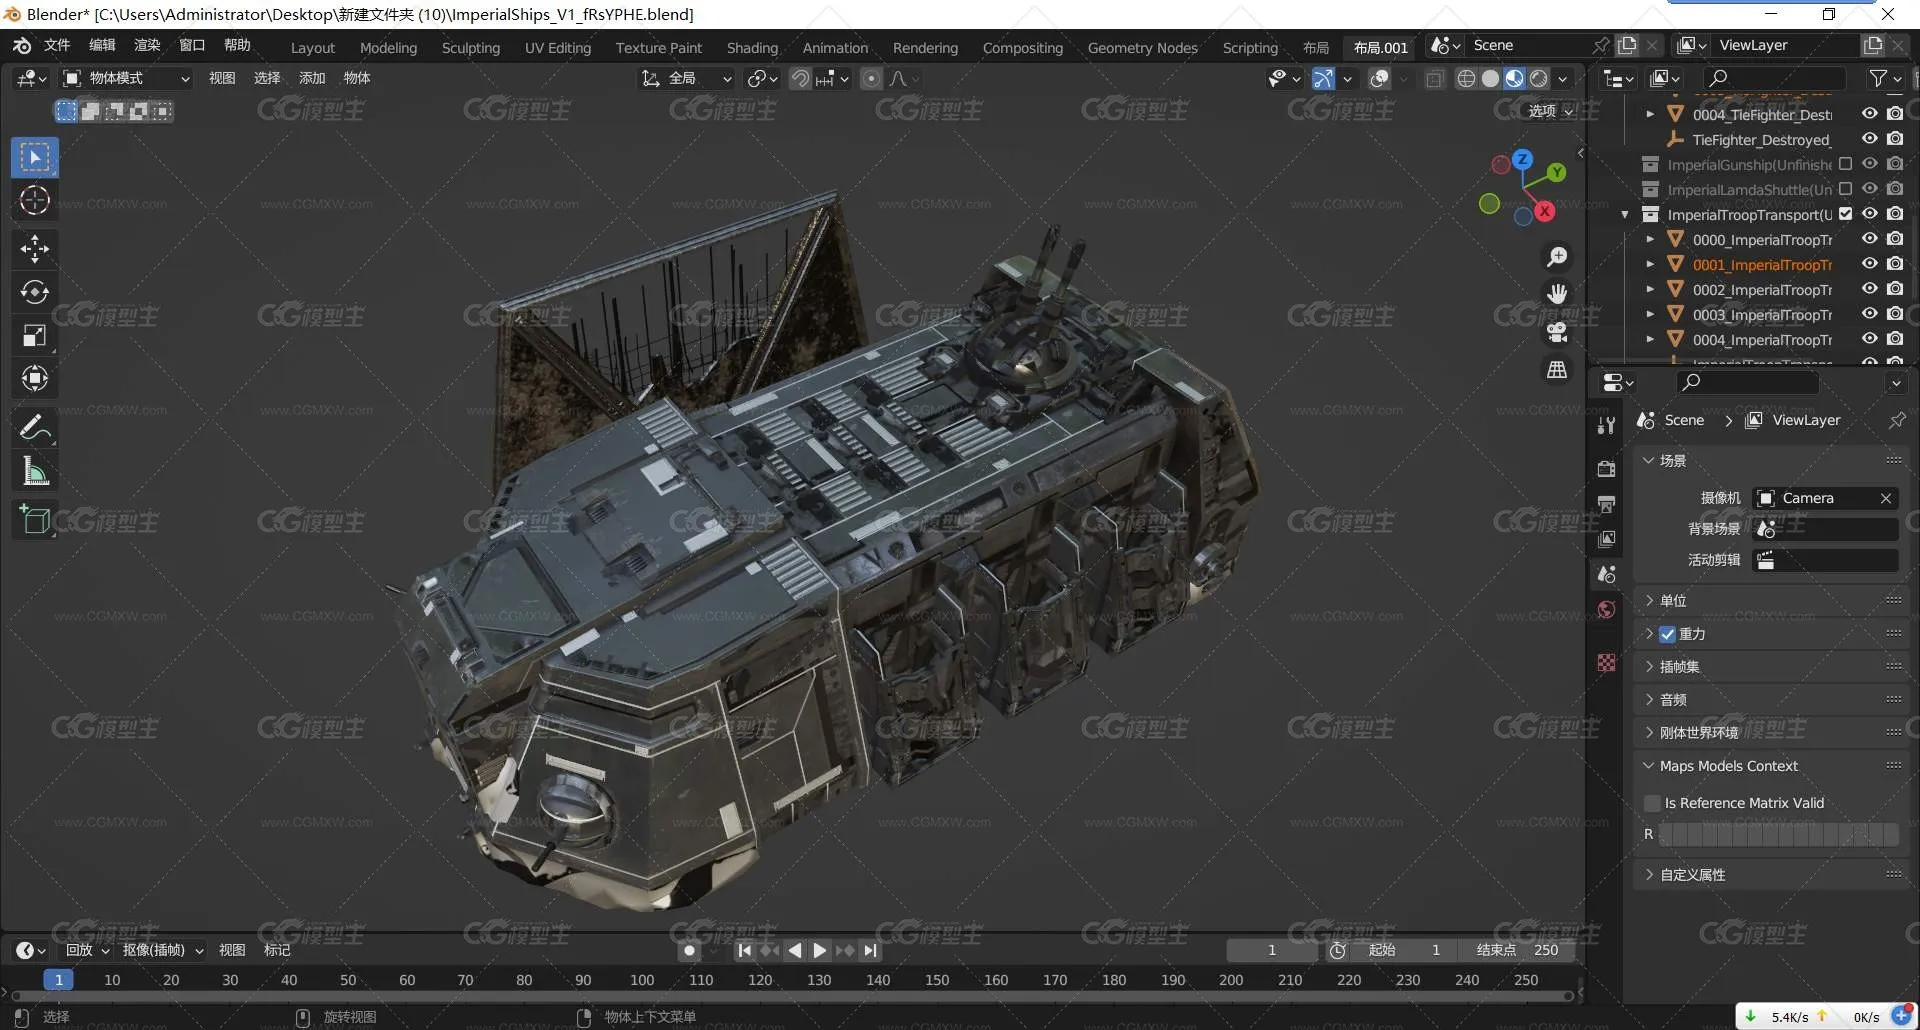Expand the 刚体世界环境 panel

click(x=1773, y=733)
